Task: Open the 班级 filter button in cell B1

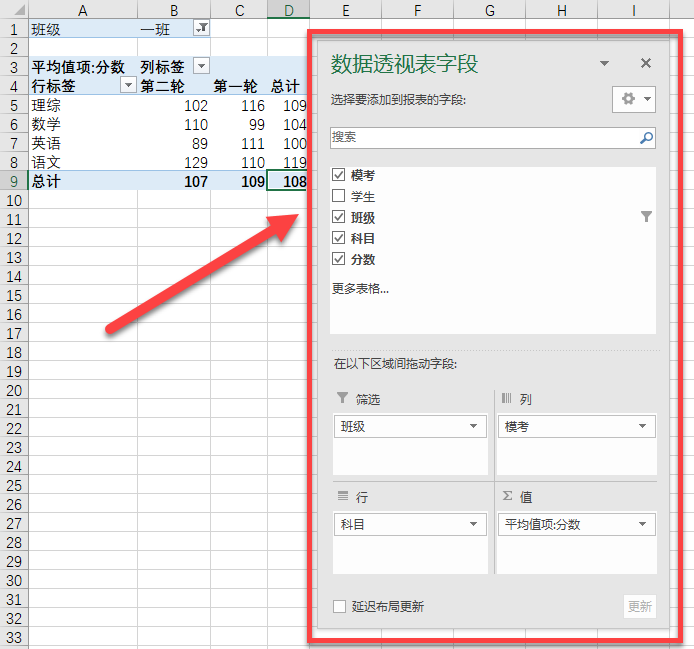Action: click(201, 28)
